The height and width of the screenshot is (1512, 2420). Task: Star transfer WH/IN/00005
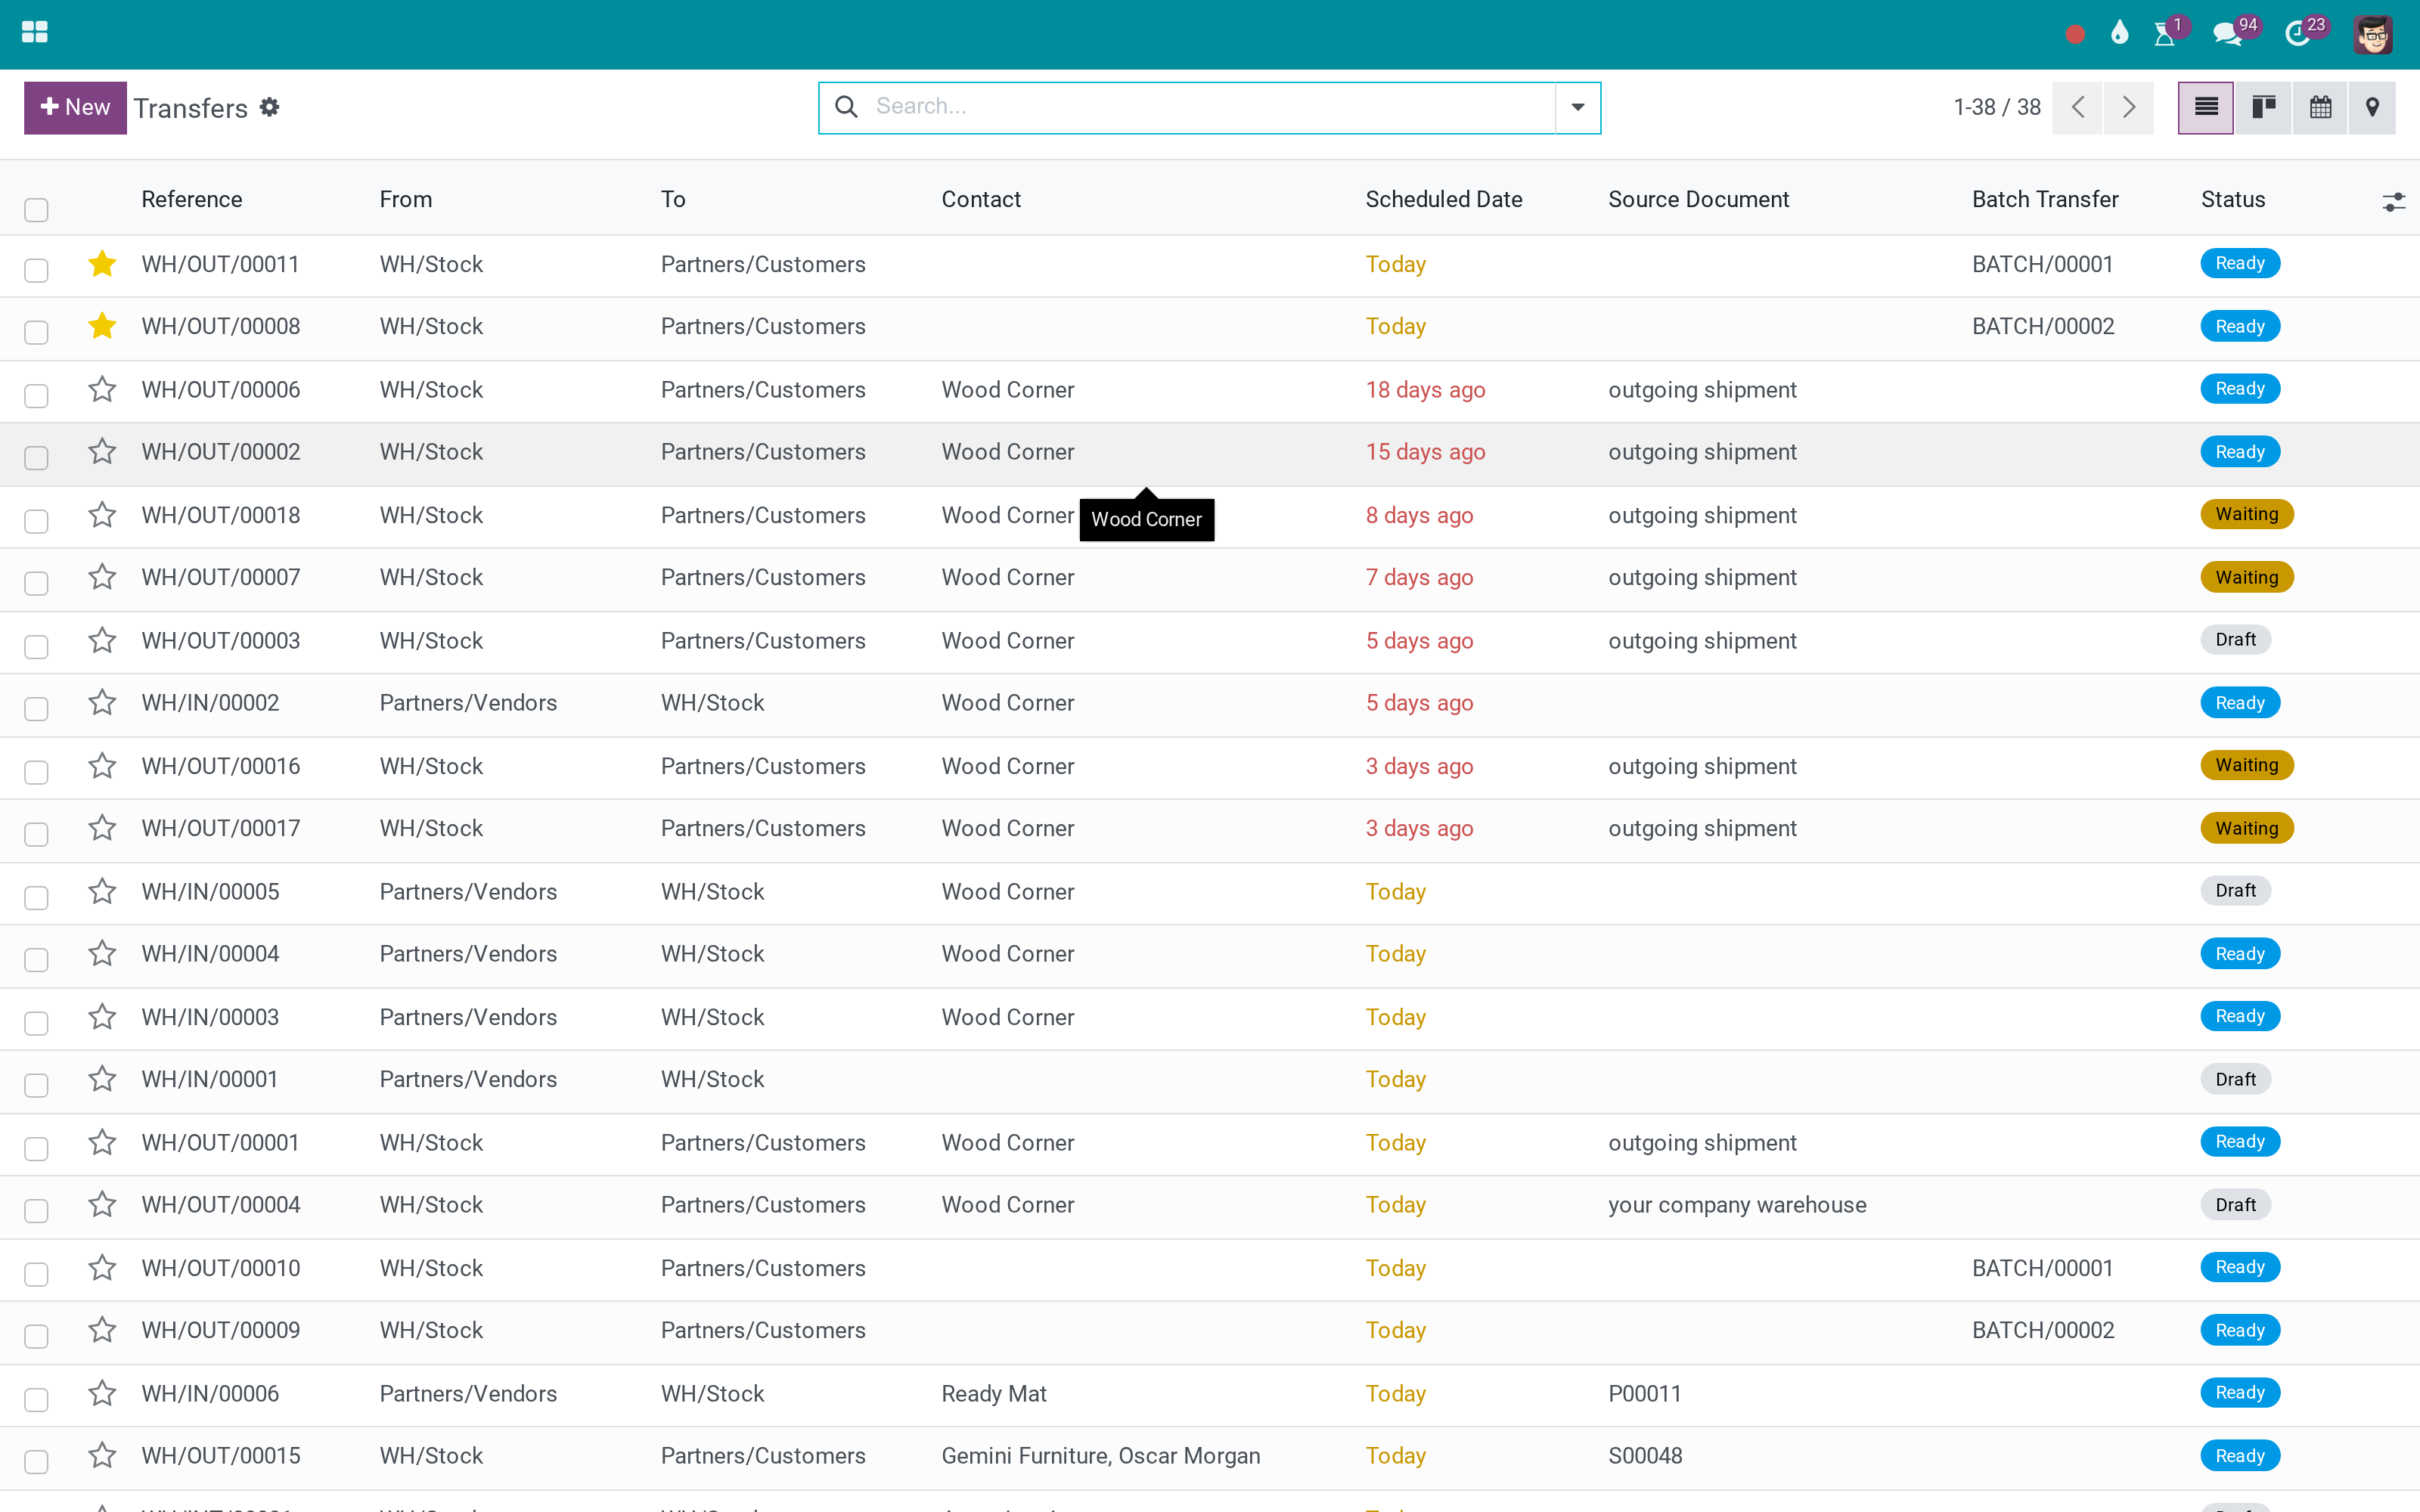coord(102,891)
